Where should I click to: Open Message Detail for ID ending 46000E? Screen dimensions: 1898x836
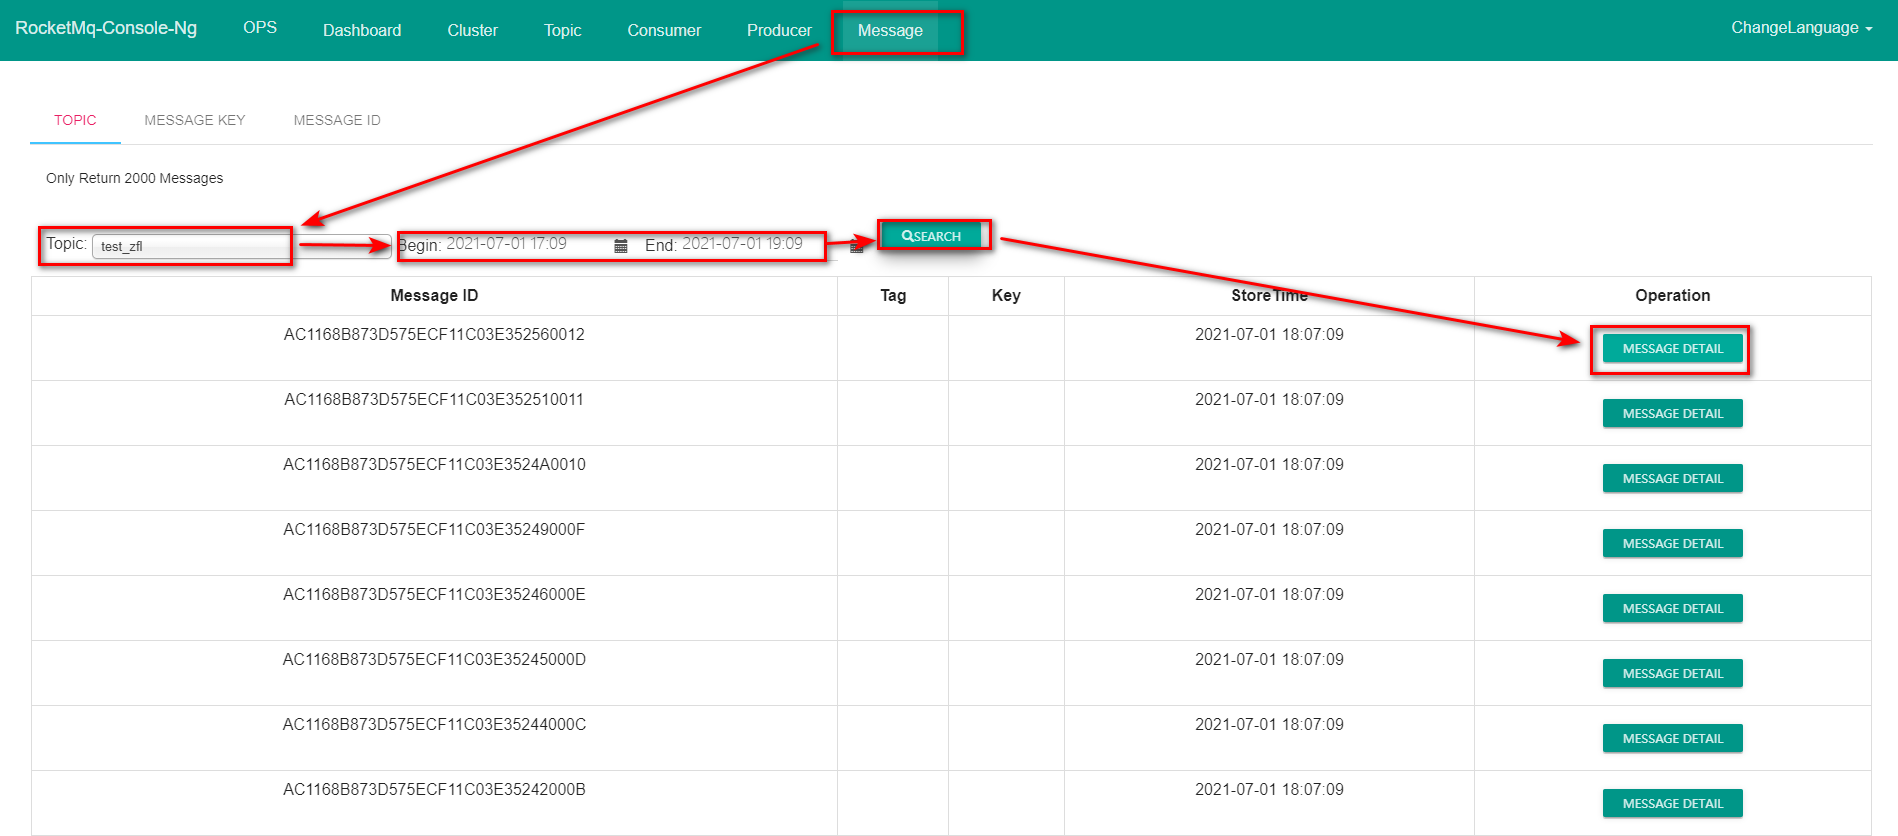click(1672, 608)
